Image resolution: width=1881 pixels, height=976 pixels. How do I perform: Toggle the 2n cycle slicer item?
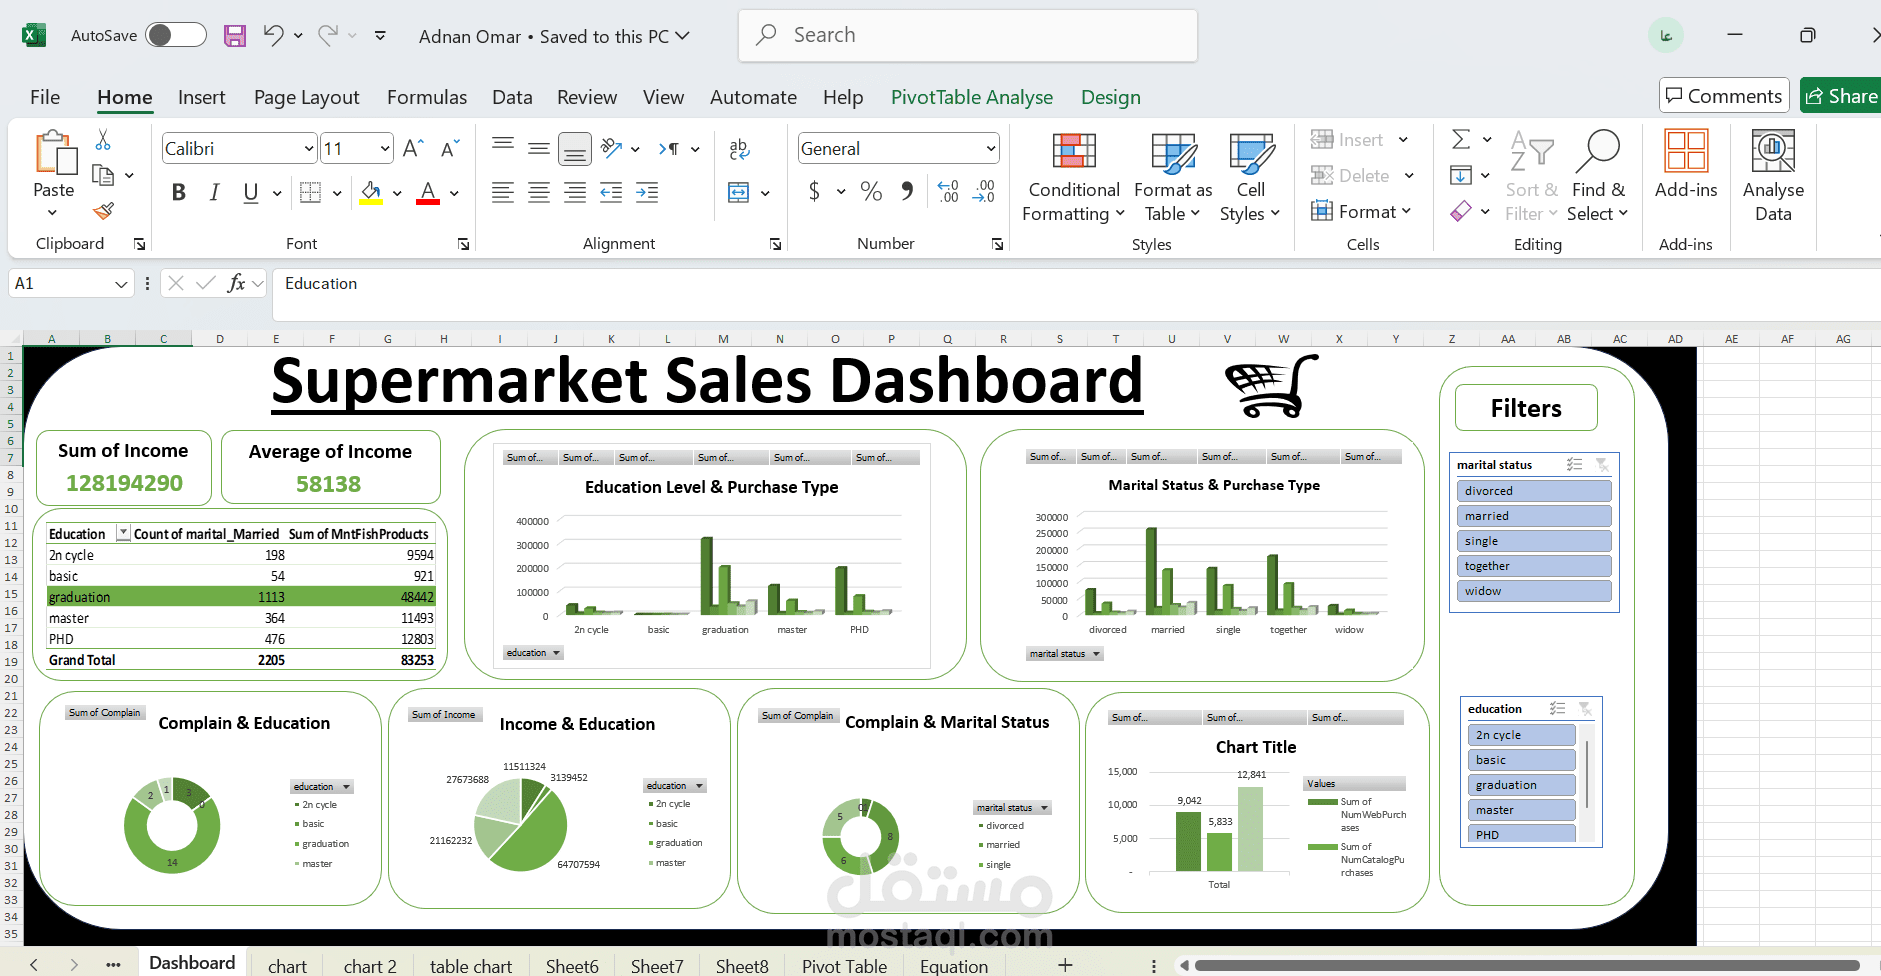click(1521, 735)
